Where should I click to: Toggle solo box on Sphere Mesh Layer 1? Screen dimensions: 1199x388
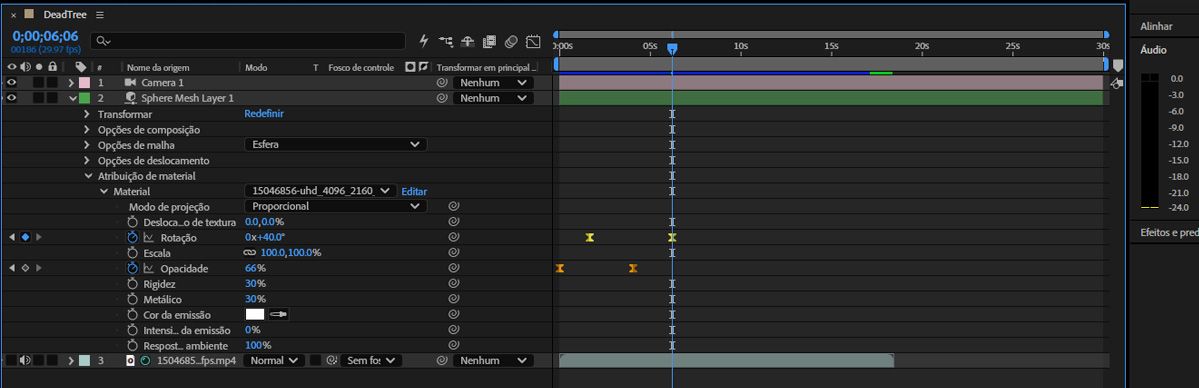click(x=39, y=98)
